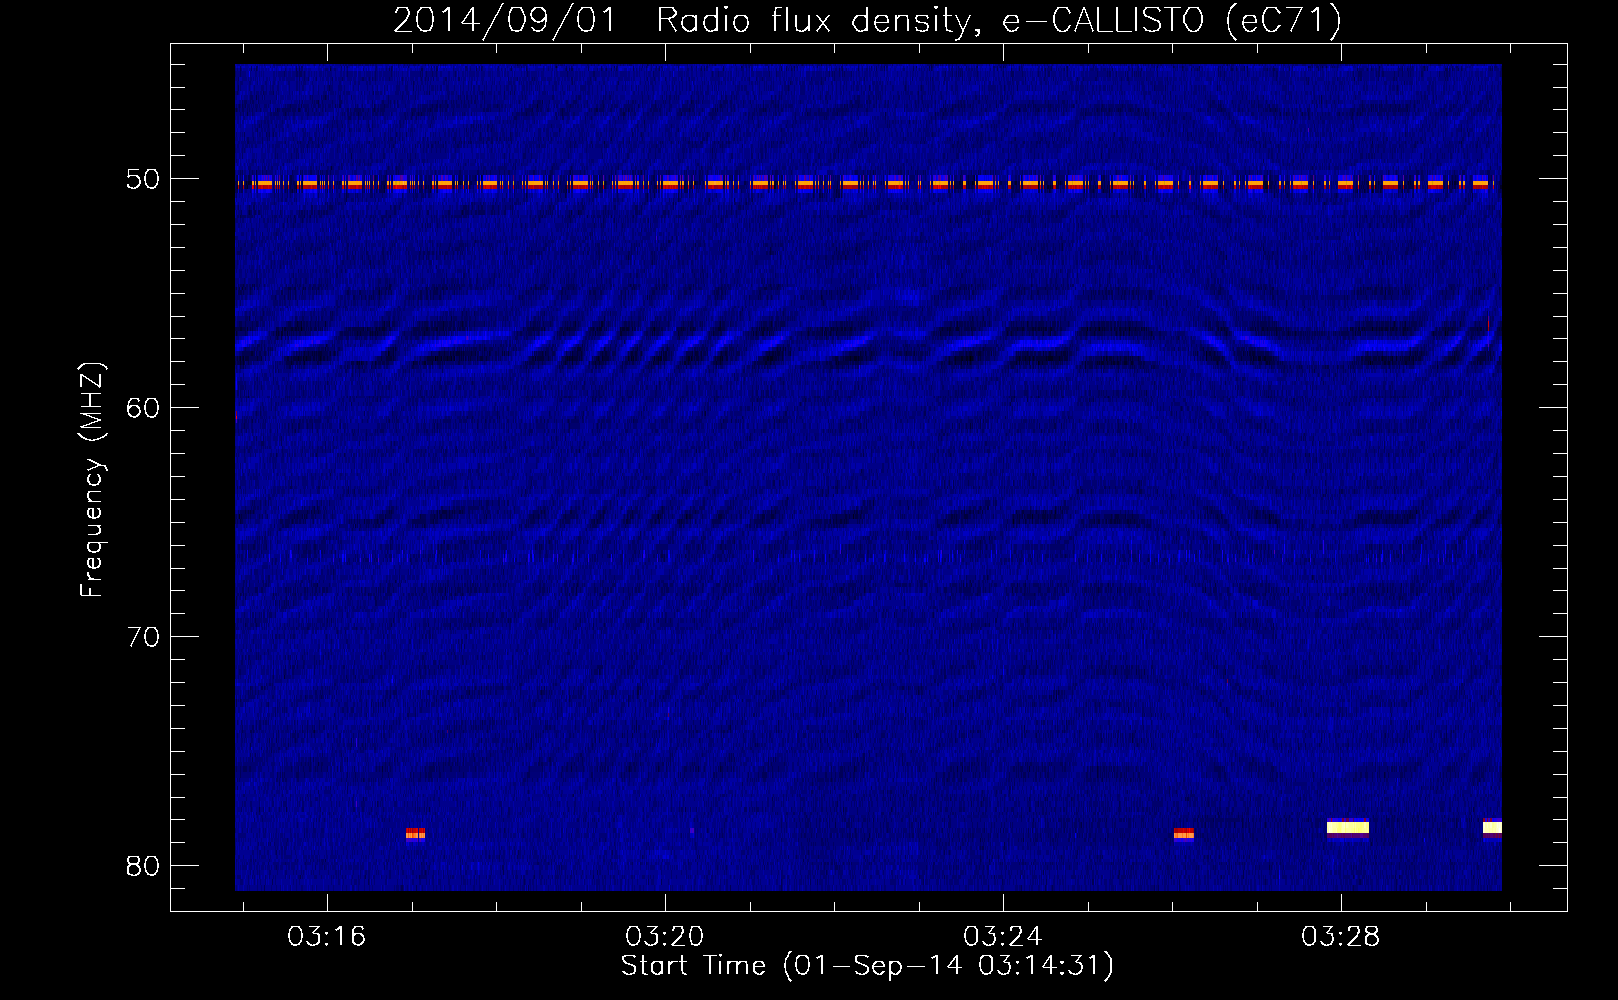Click the 'Start Time (01-Sep-14 03:14:31)' label
Image resolution: width=1618 pixels, height=1000 pixels.
(x=867, y=966)
